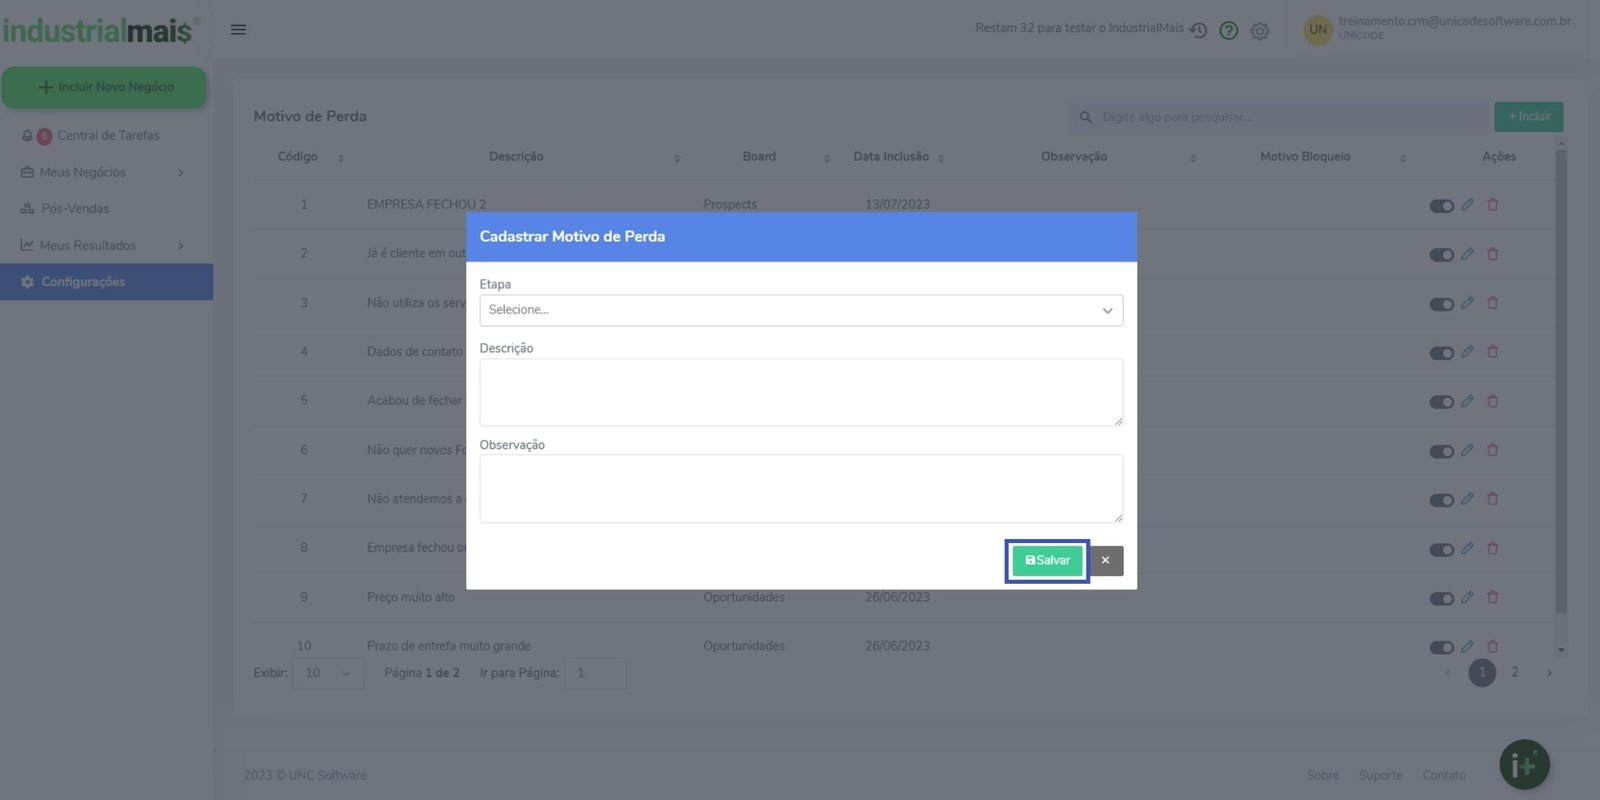The height and width of the screenshot is (800, 1600).
Task: Open the Exibir rows-per-page dropdown
Action: click(x=328, y=673)
